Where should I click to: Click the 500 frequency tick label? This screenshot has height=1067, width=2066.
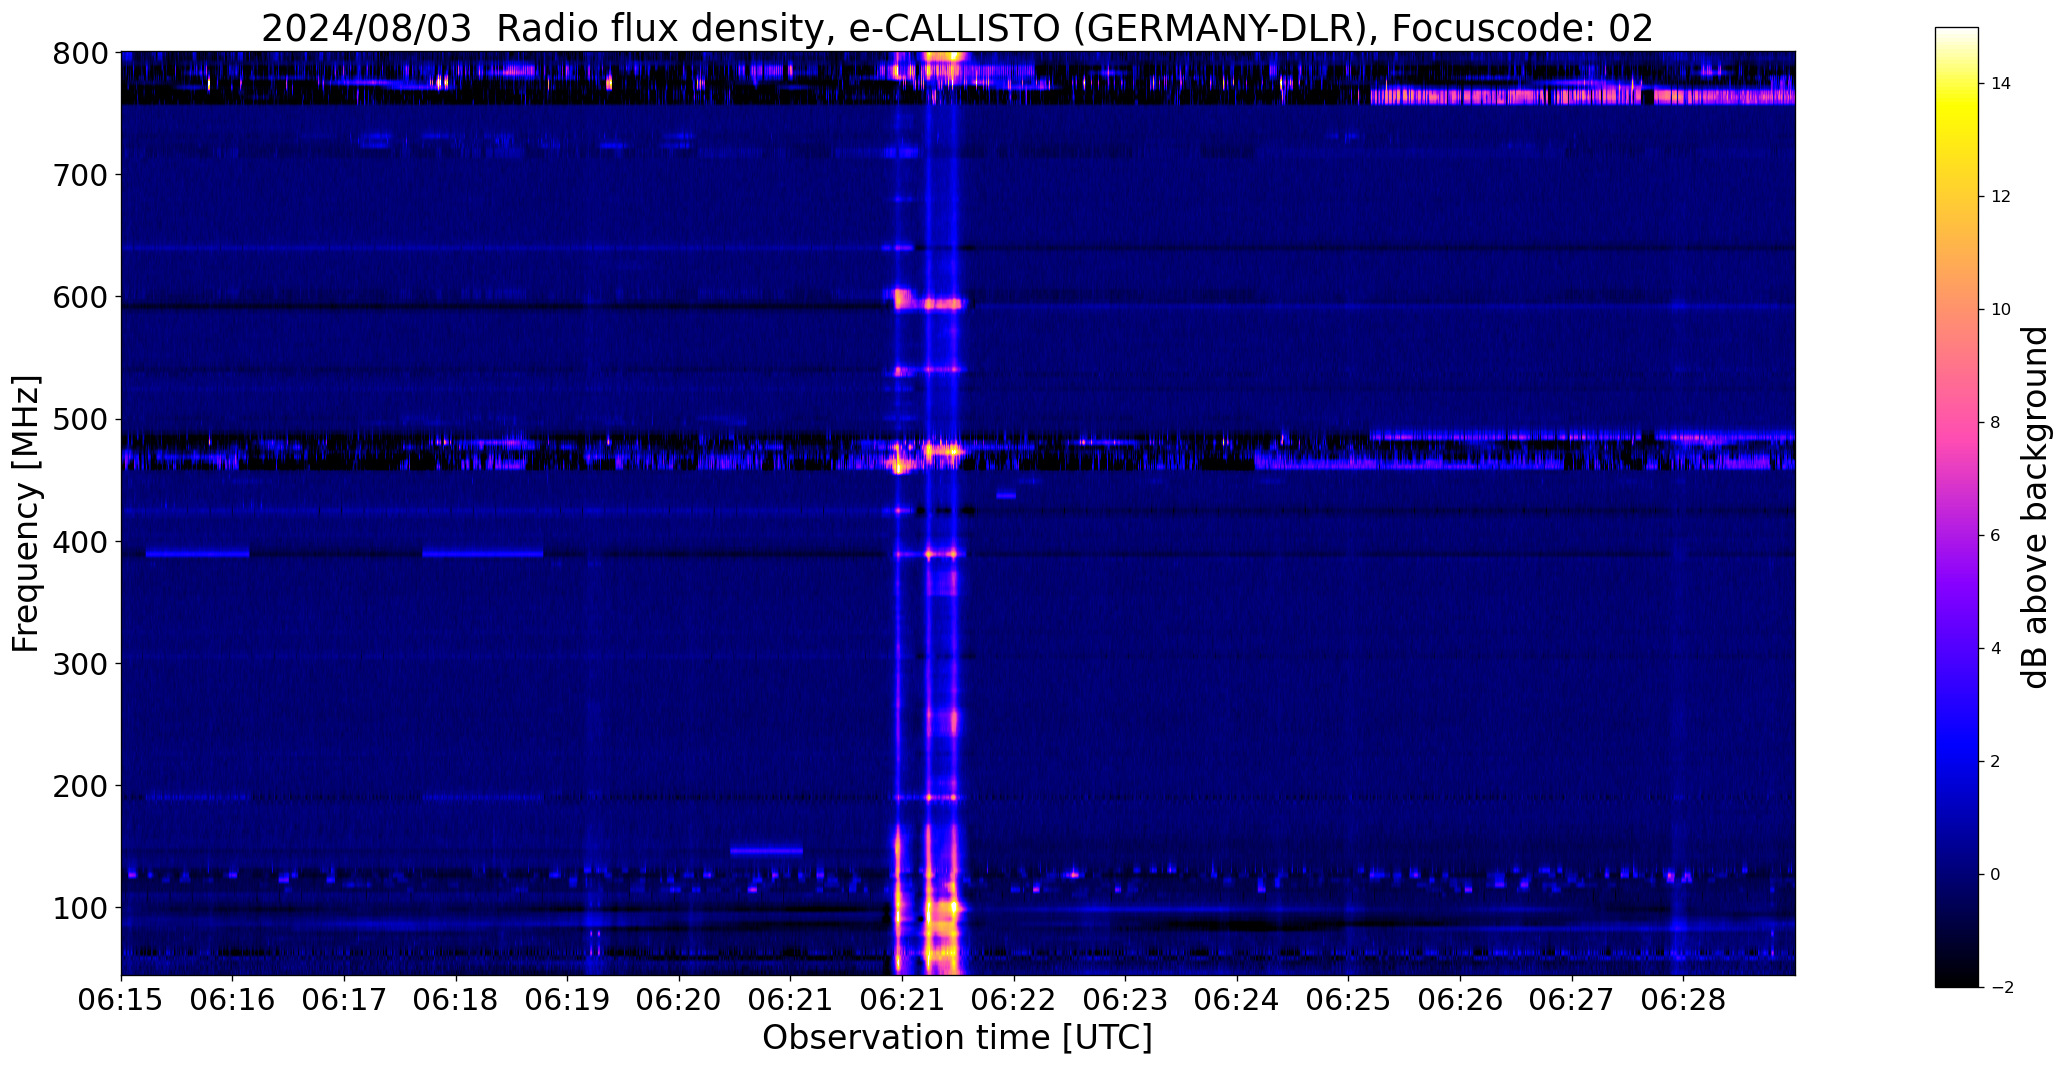click(79, 420)
